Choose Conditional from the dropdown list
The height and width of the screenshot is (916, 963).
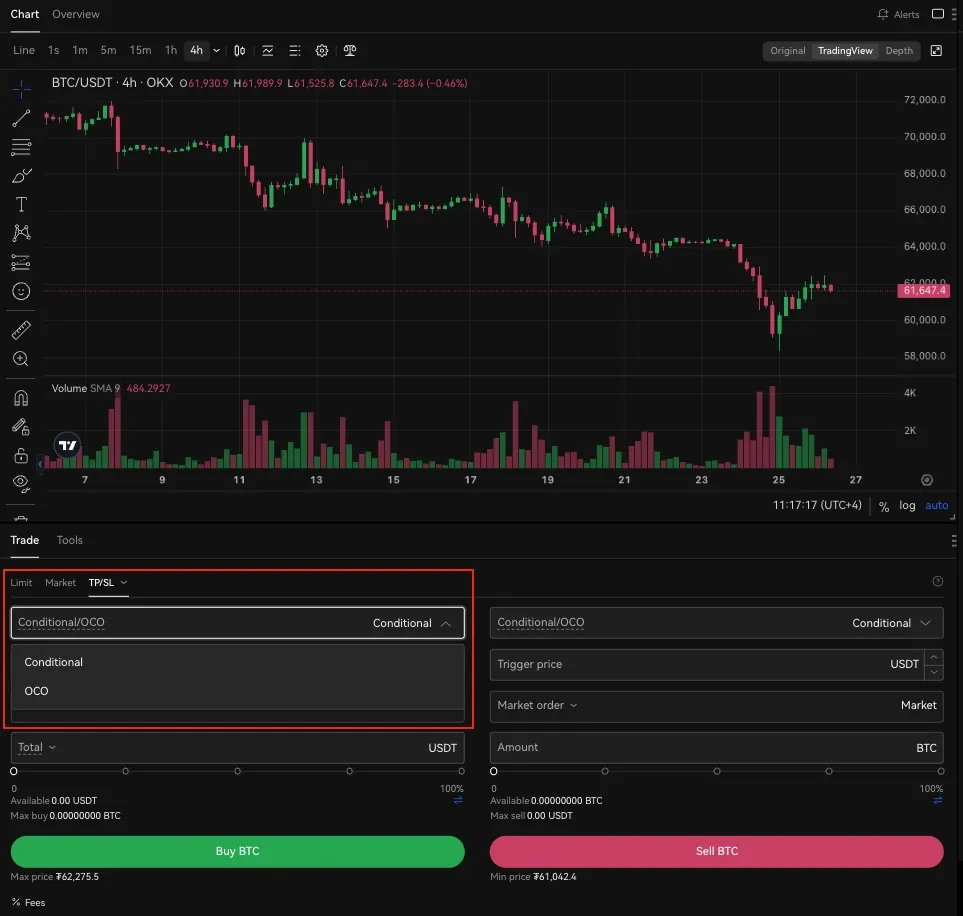tap(238, 662)
